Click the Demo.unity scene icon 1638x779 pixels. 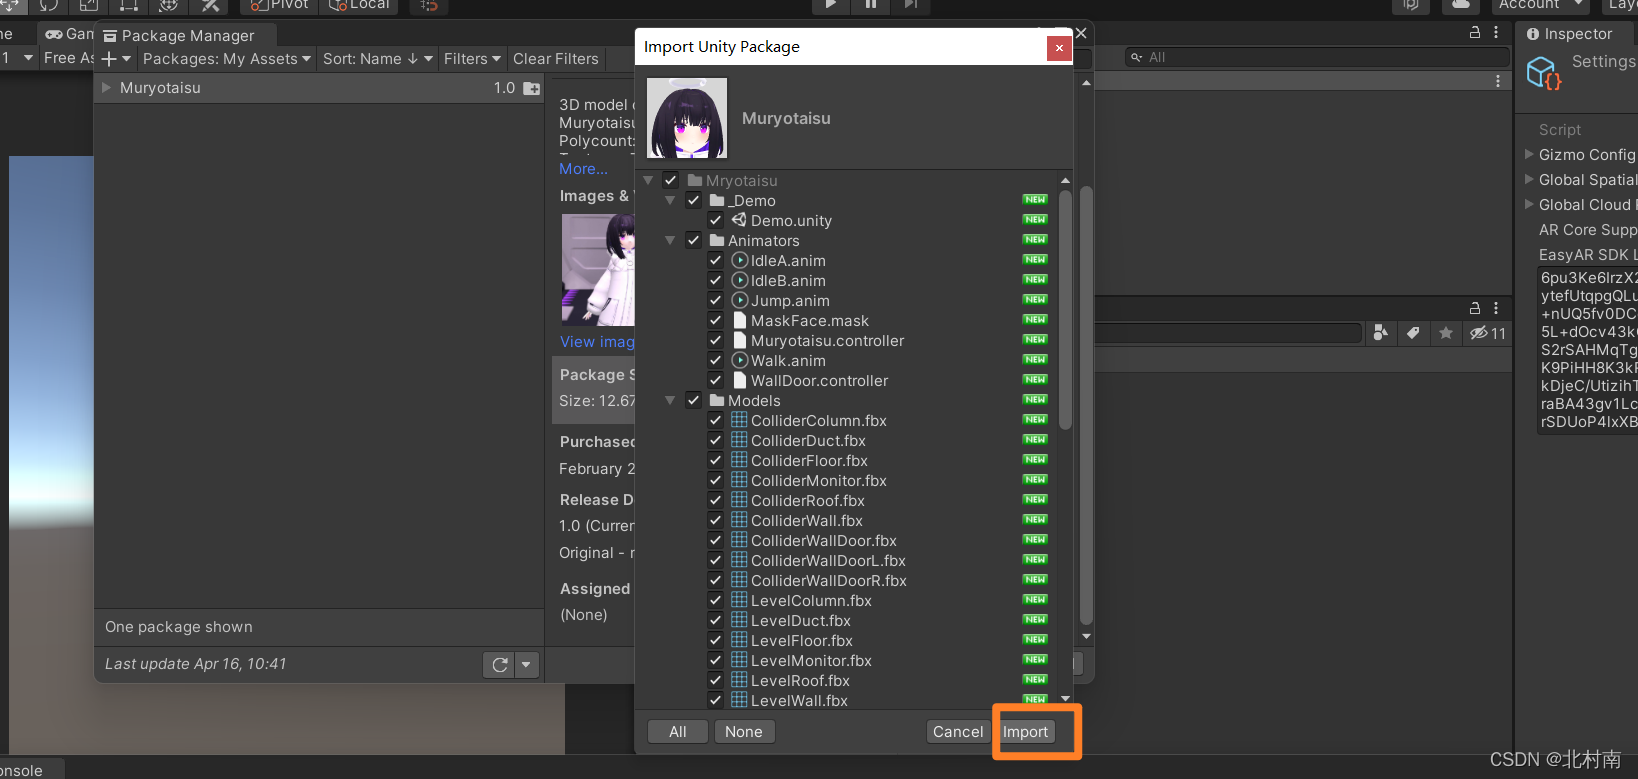point(739,220)
